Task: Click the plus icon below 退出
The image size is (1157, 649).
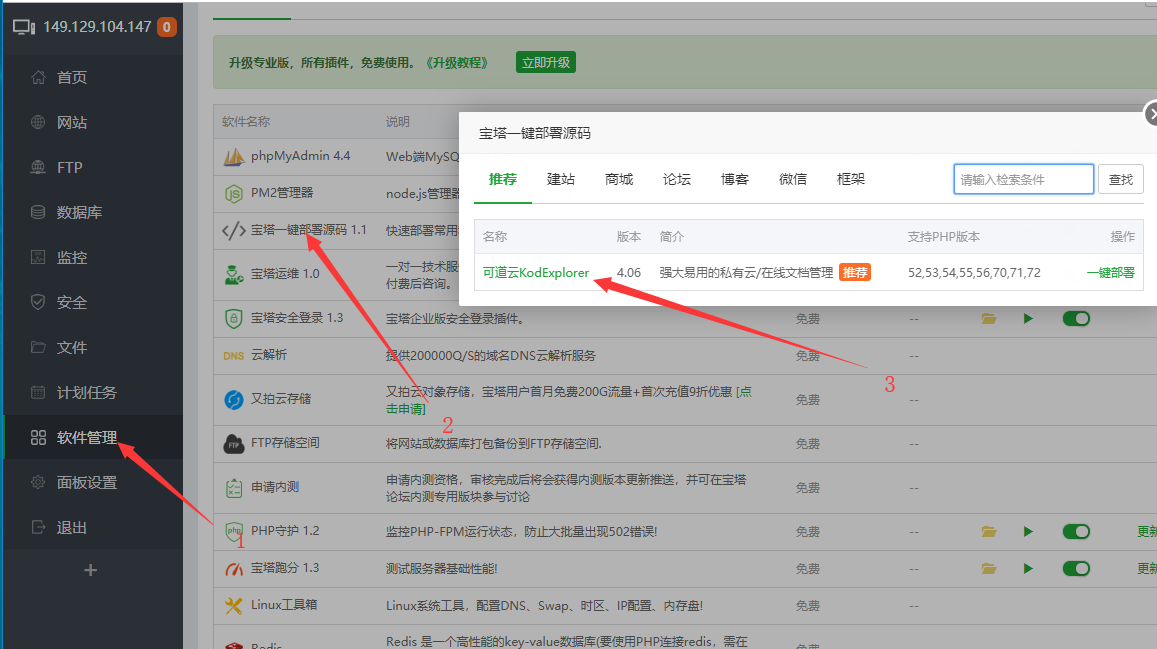Action: click(91, 570)
